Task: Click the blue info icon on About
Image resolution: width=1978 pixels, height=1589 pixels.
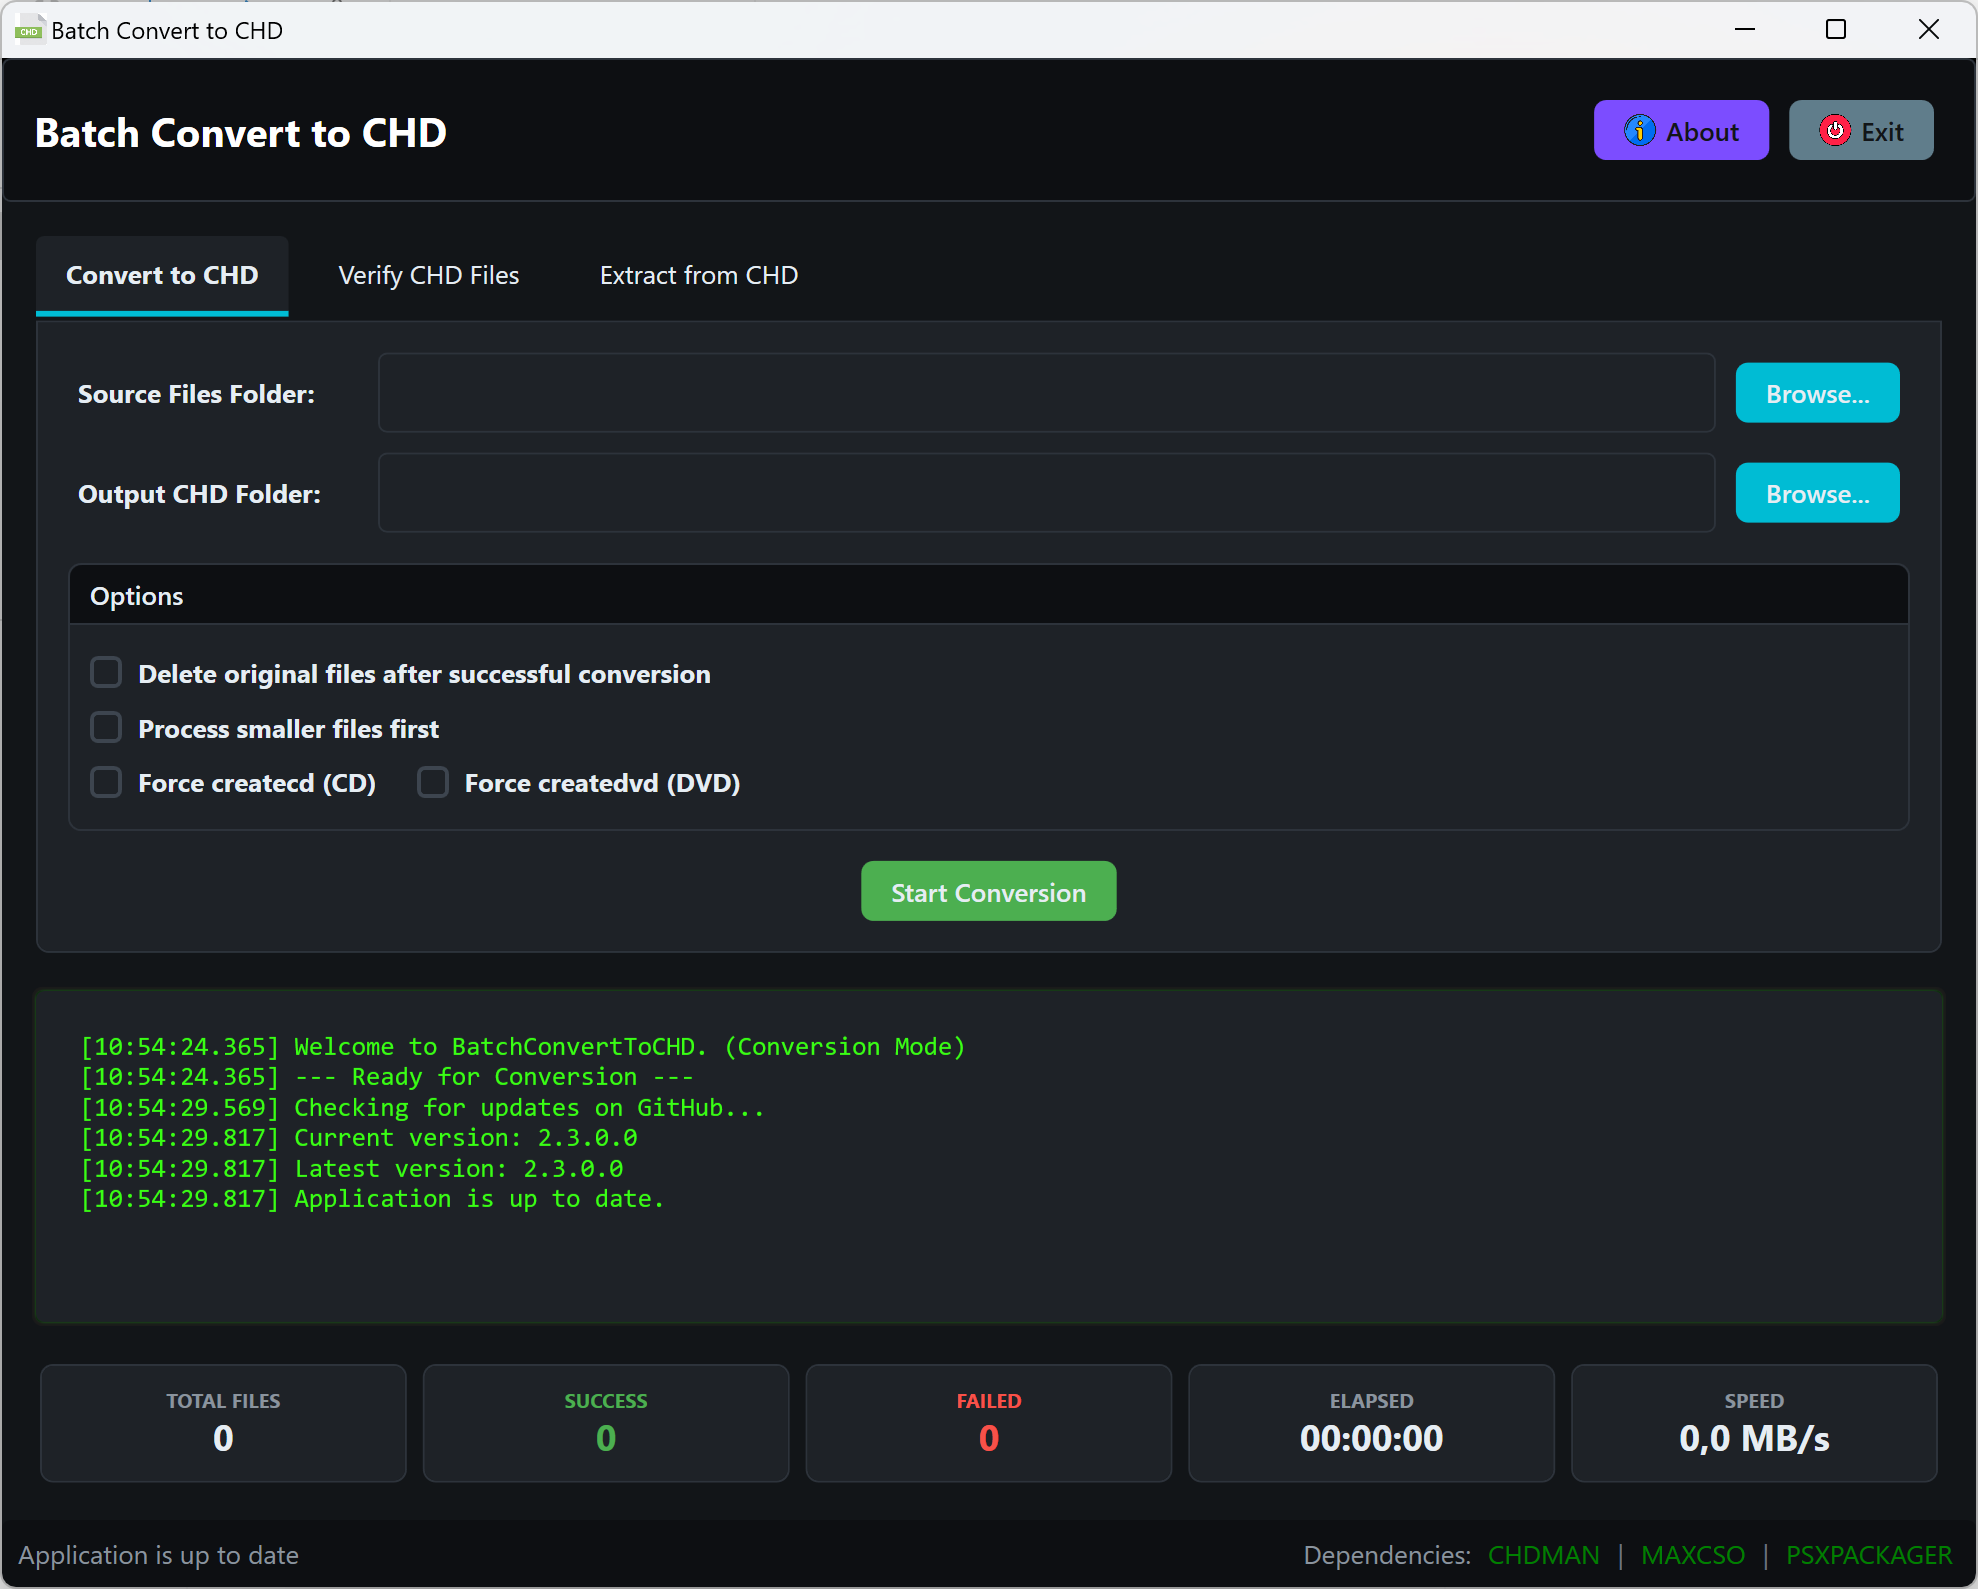Action: click(x=1639, y=130)
